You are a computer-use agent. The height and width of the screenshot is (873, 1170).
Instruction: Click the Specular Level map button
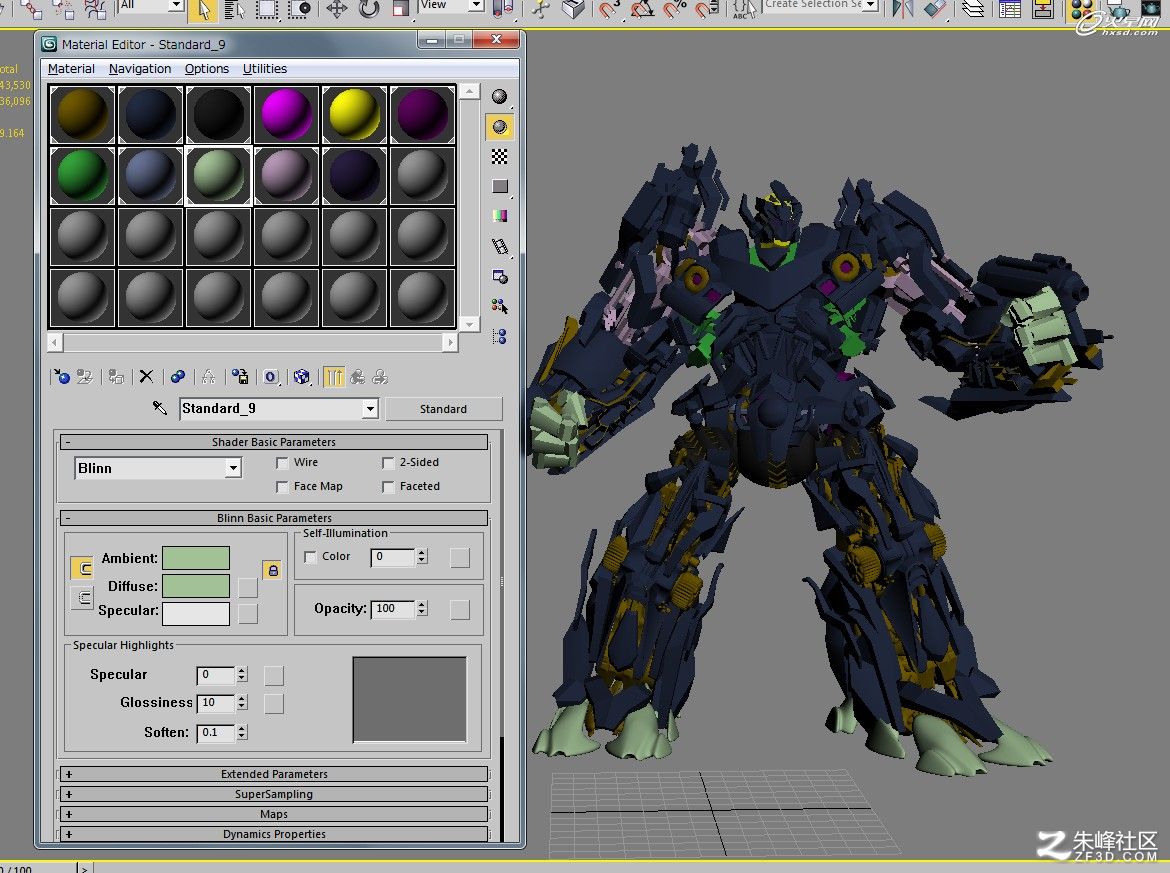coord(274,675)
